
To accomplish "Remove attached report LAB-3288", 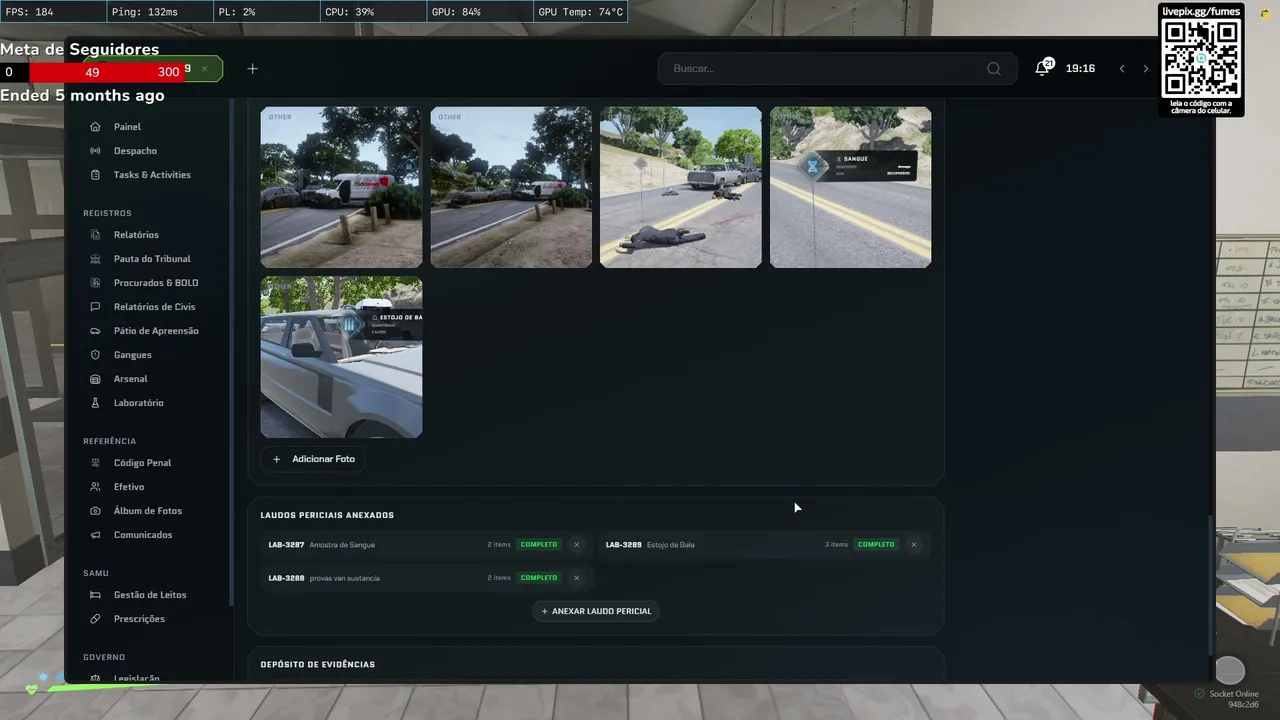I will coord(576,578).
